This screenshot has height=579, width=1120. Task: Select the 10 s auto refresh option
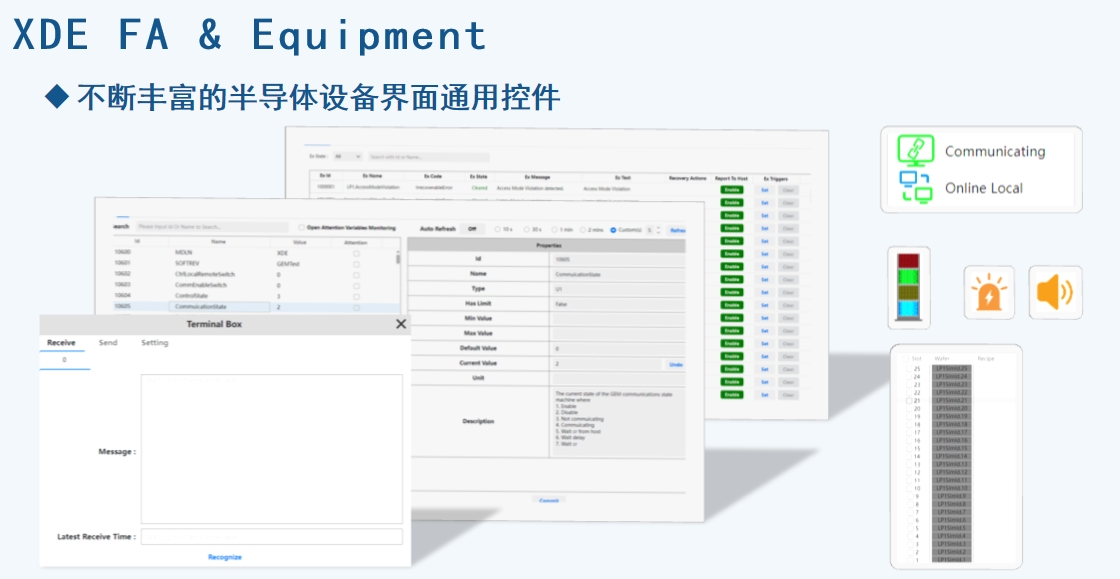tap(499, 229)
